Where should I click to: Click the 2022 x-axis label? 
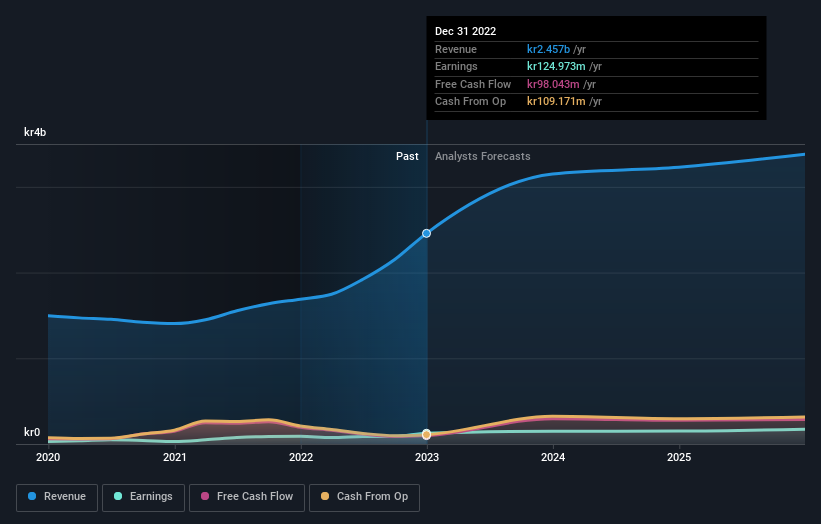click(x=301, y=458)
